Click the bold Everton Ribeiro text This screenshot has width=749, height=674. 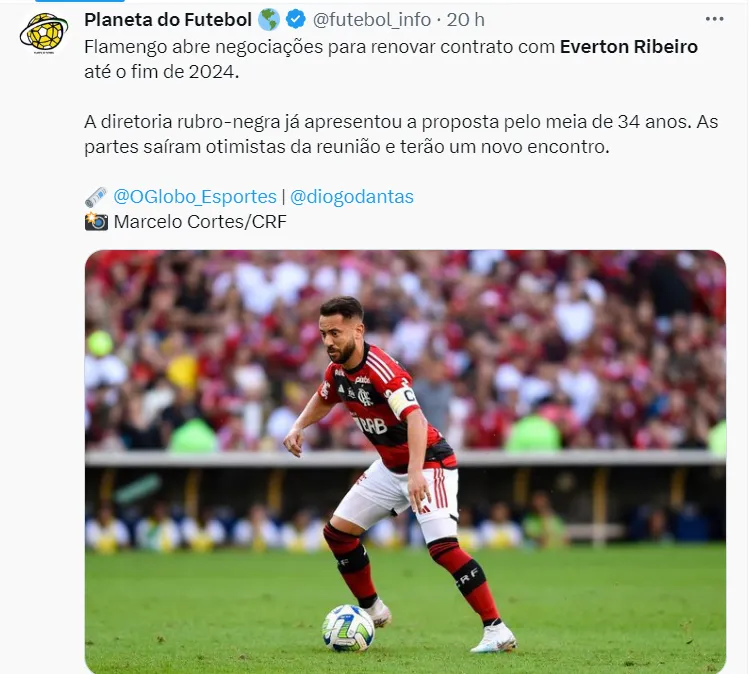tap(629, 47)
